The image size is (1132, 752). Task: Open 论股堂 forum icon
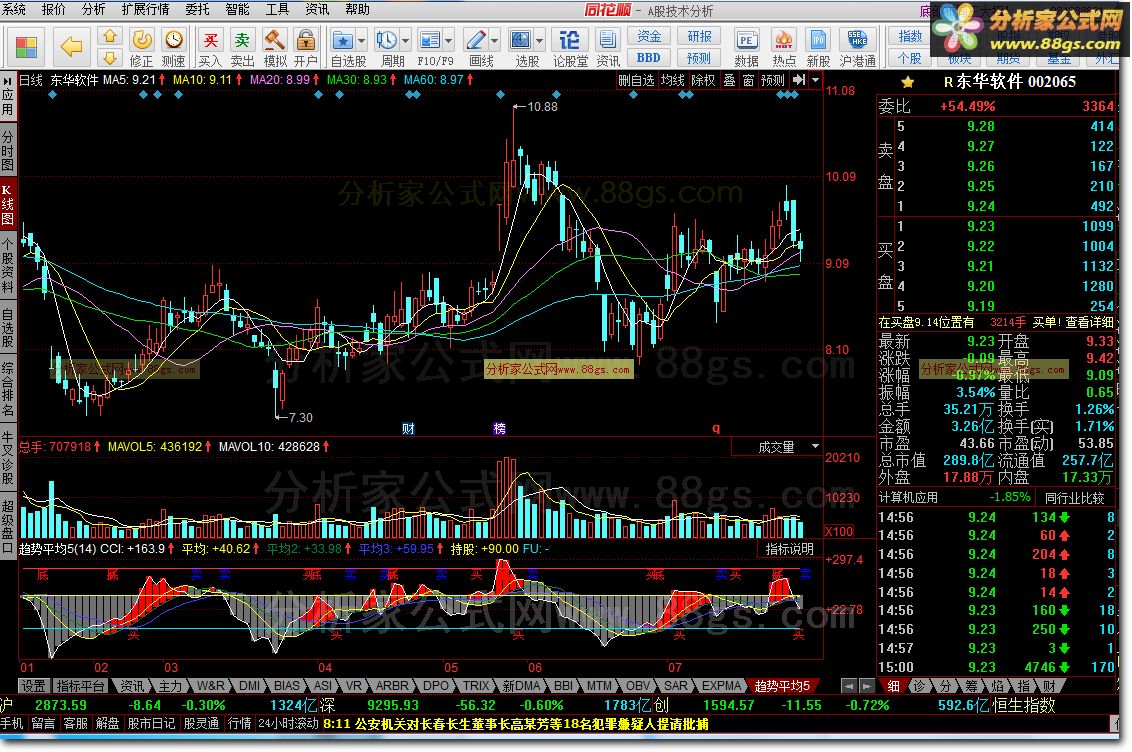pyautogui.click(x=570, y=48)
